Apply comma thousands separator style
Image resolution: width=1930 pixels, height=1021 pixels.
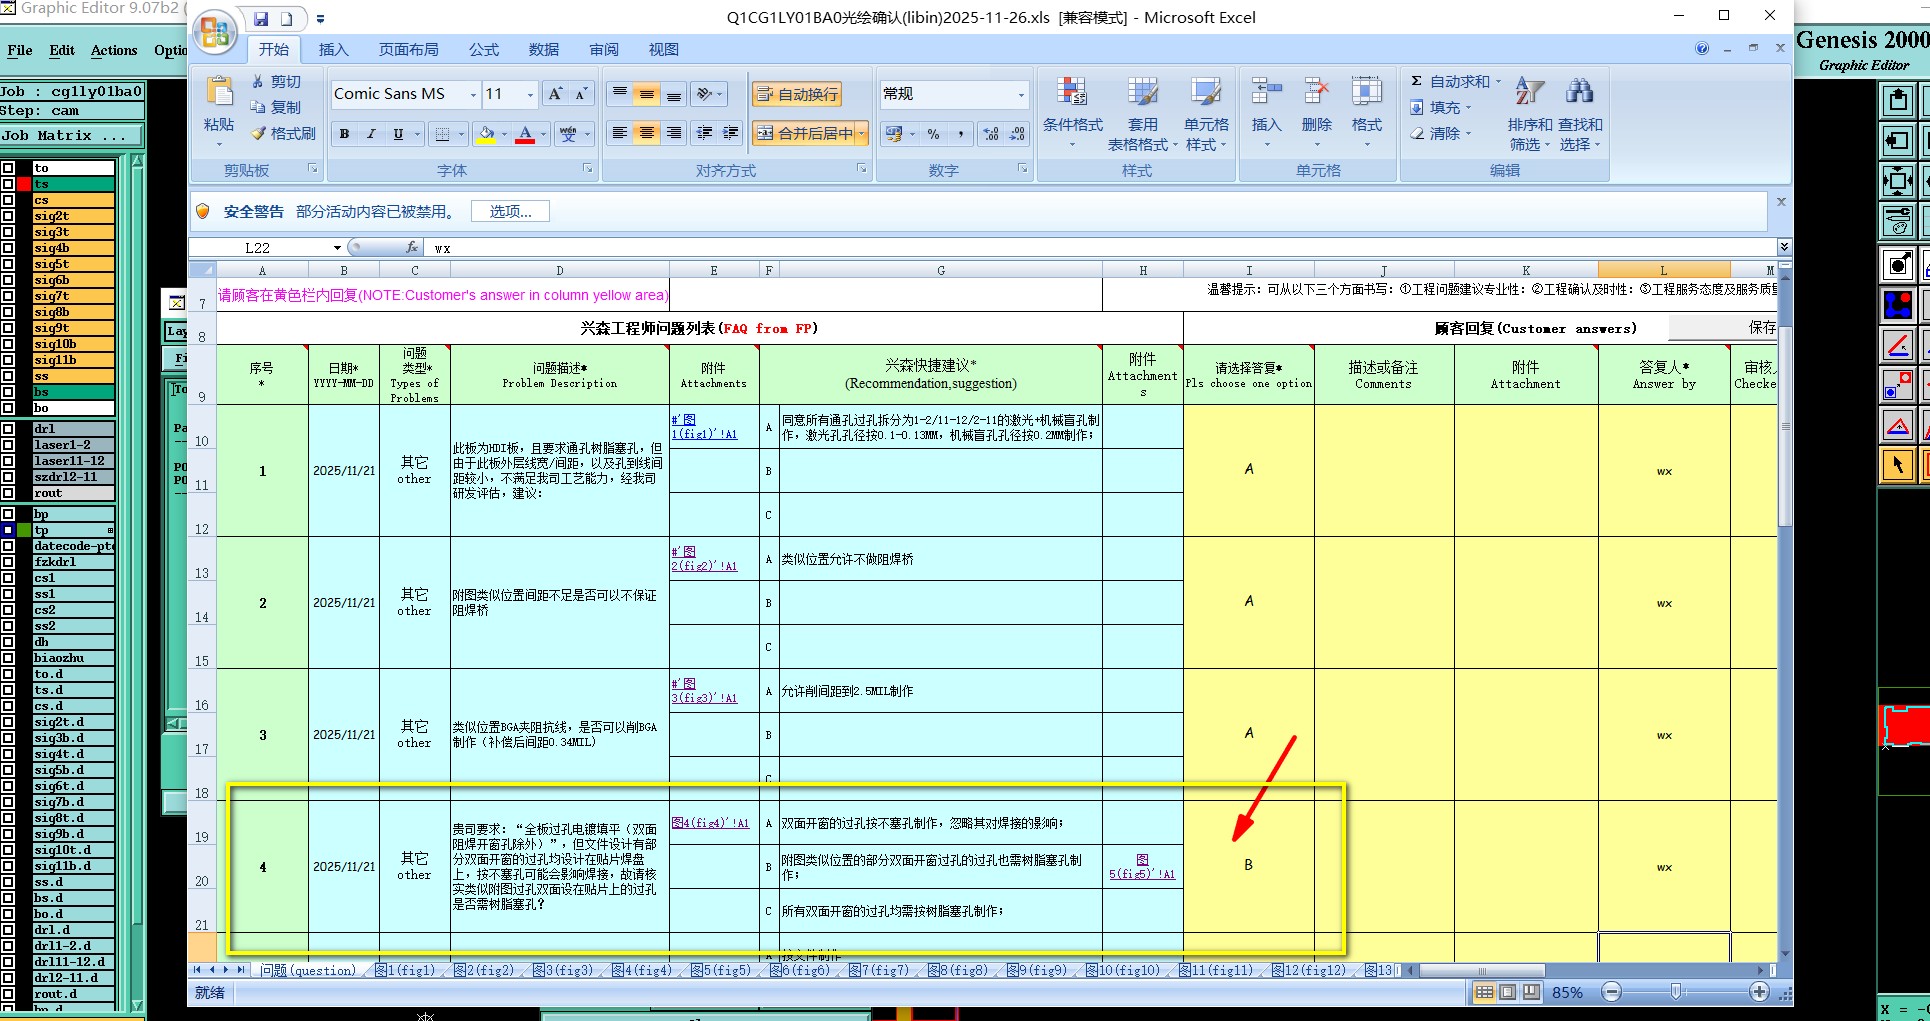[960, 133]
